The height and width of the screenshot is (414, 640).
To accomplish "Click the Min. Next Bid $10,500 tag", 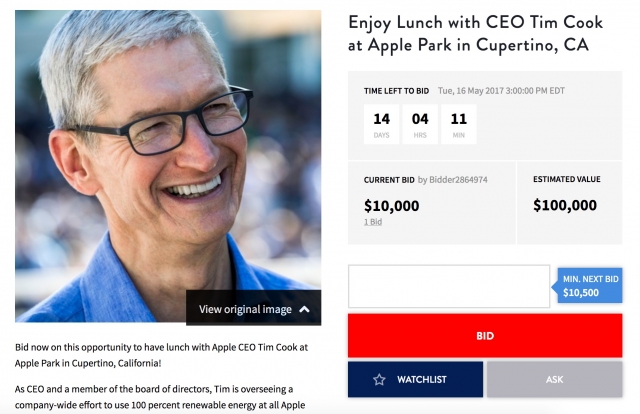I will click(590, 286).
